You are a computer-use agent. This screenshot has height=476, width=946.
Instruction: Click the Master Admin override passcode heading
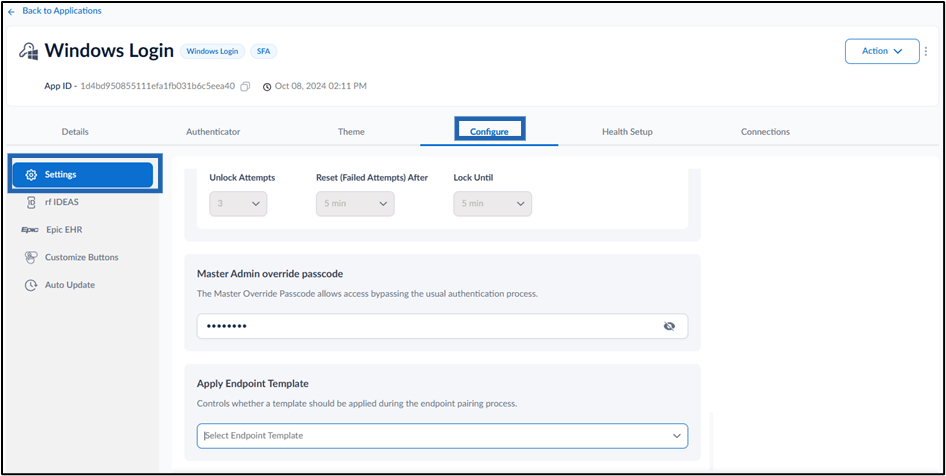coord(270,273)
